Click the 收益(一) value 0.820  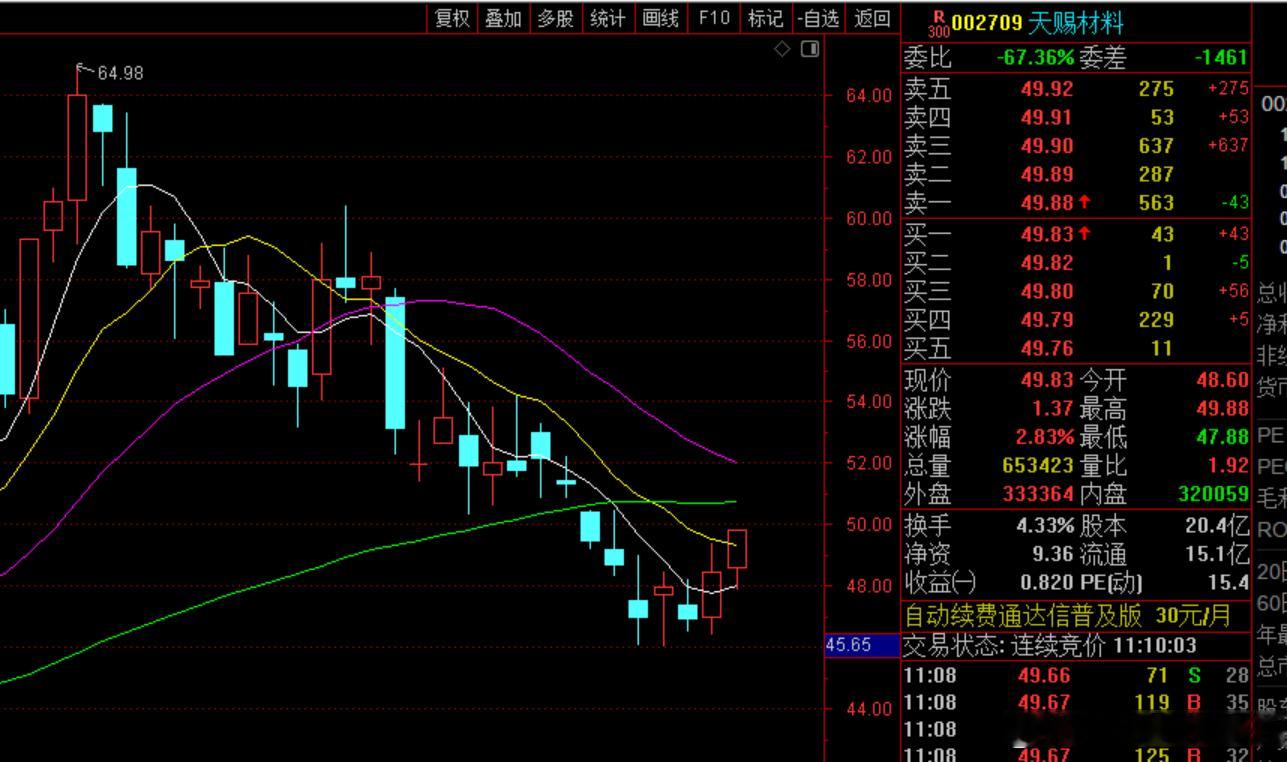click(x=1047, y=582)
